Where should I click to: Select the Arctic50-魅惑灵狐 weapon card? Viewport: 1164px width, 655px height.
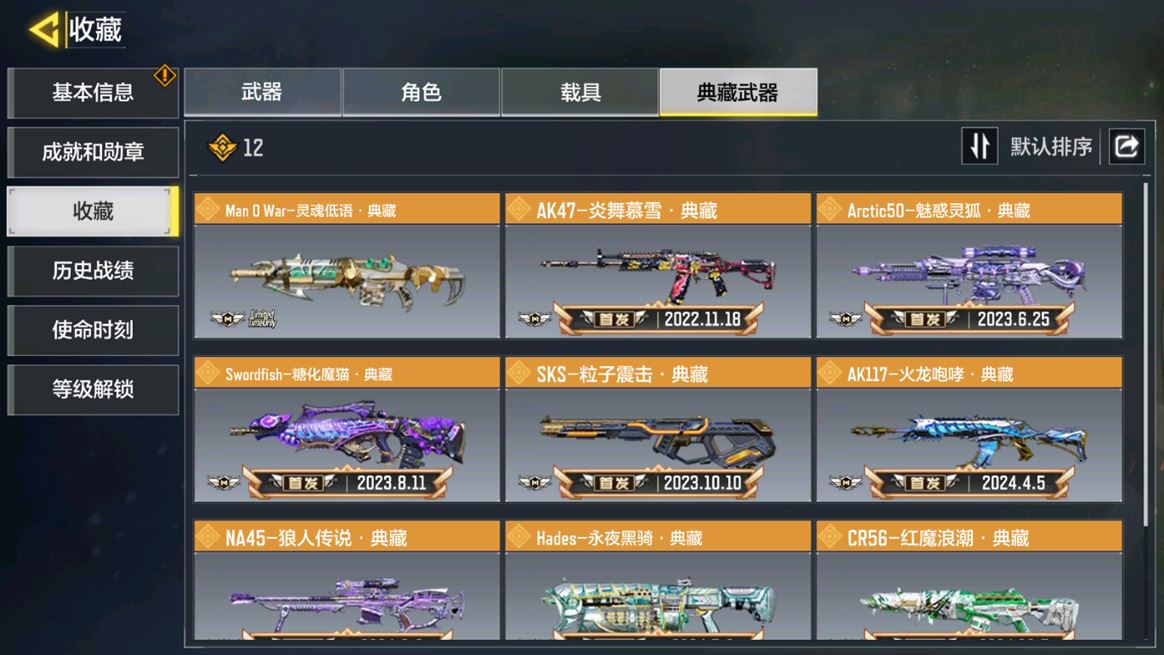(970, 266)
